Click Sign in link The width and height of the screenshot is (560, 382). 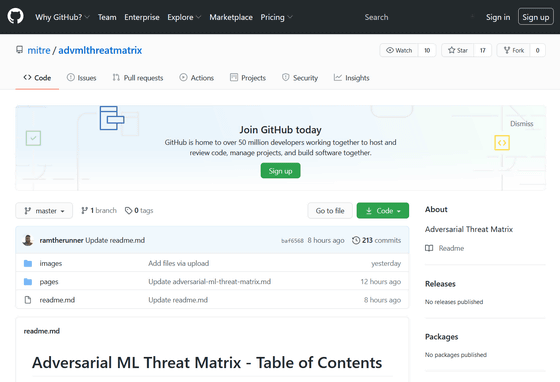point(498,17)
